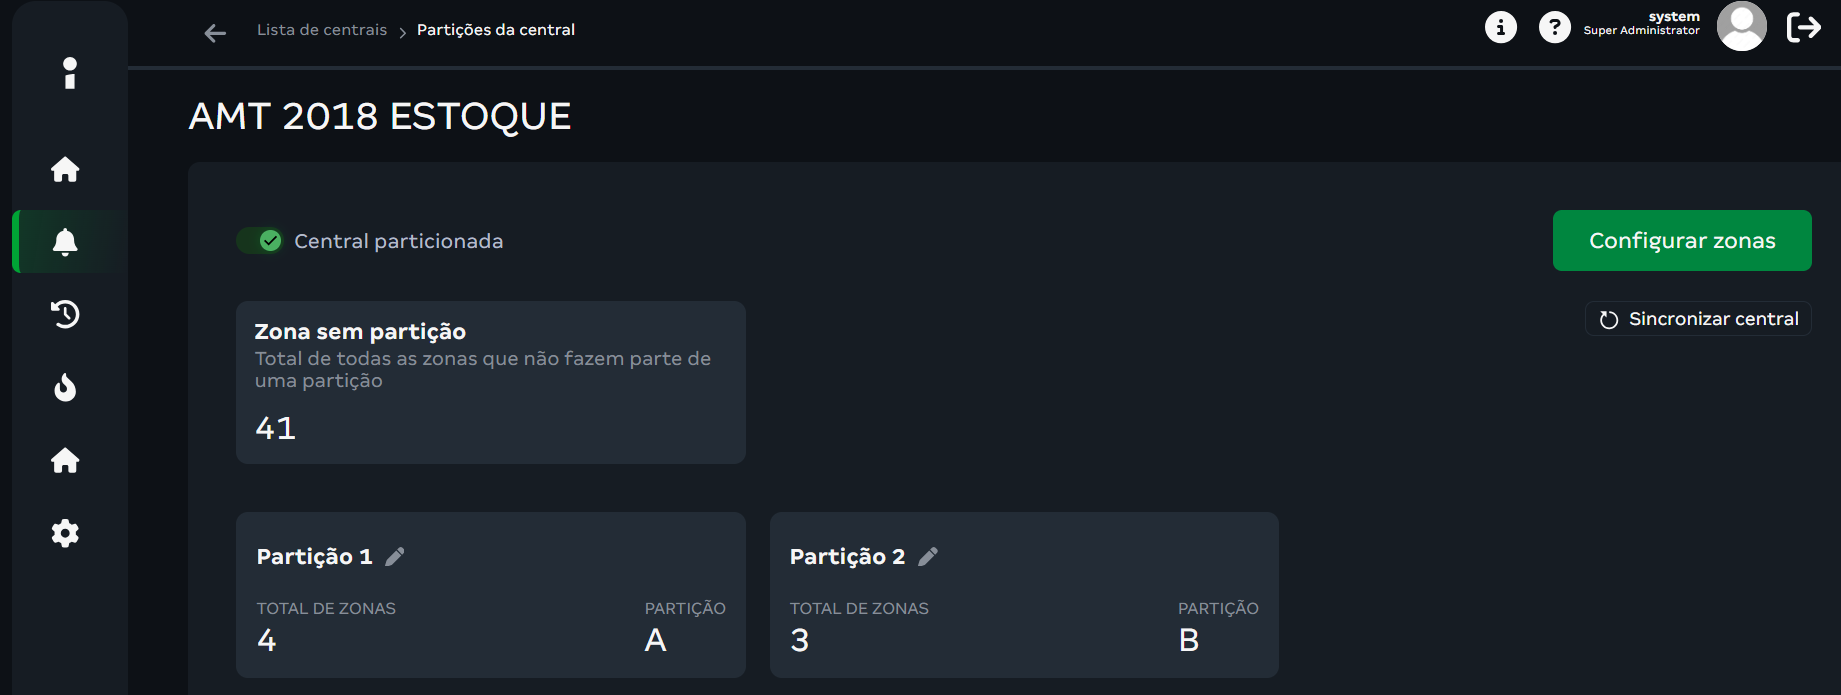This screenshot has height=695, width=1841.
Task: Open the Zona sem partição card
Action: click(490, 382)
